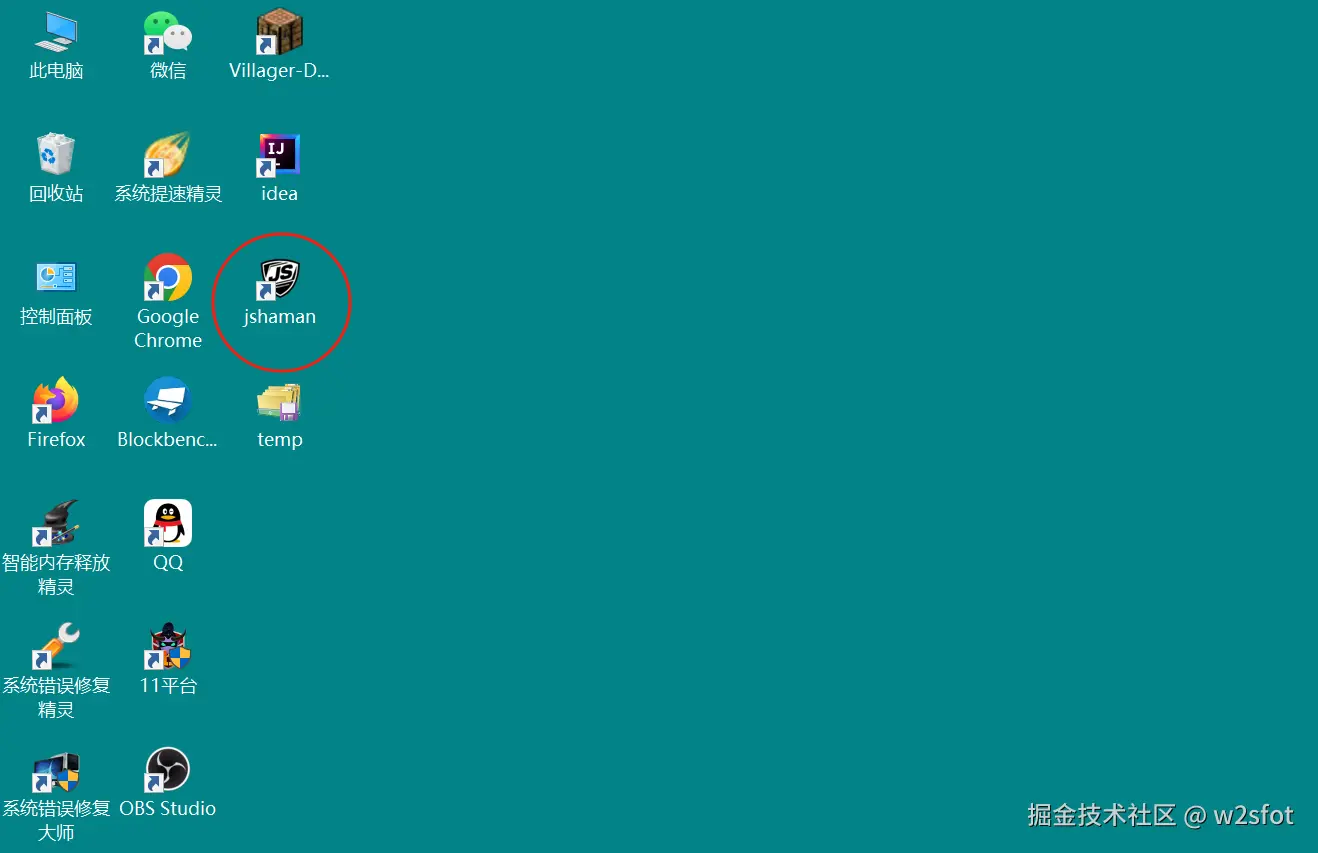Select the QQ penguin icon
The width and height of the screenshot is (1318, 853).
[168, 524]
